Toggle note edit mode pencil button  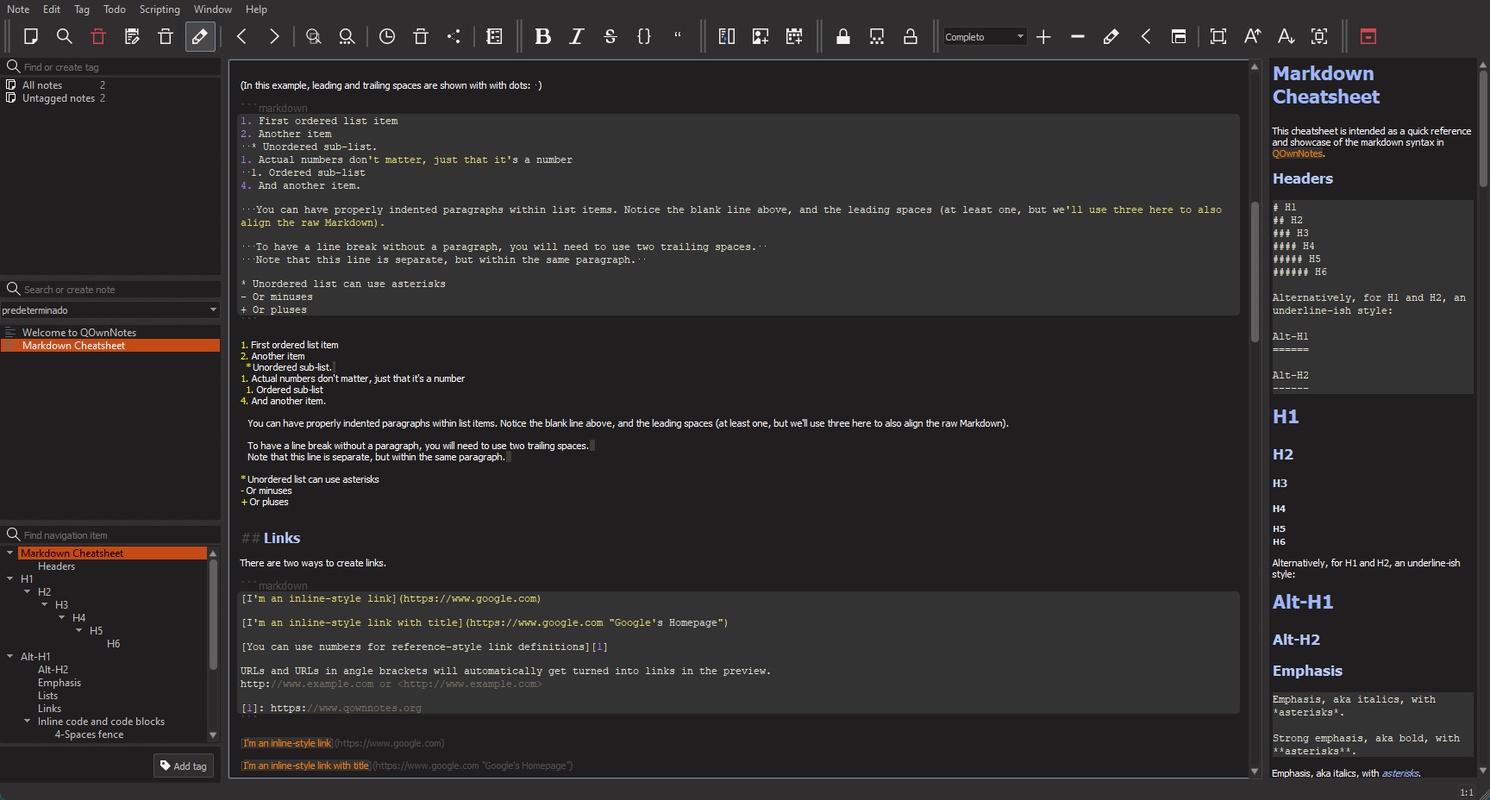click(x=199, y=37)
